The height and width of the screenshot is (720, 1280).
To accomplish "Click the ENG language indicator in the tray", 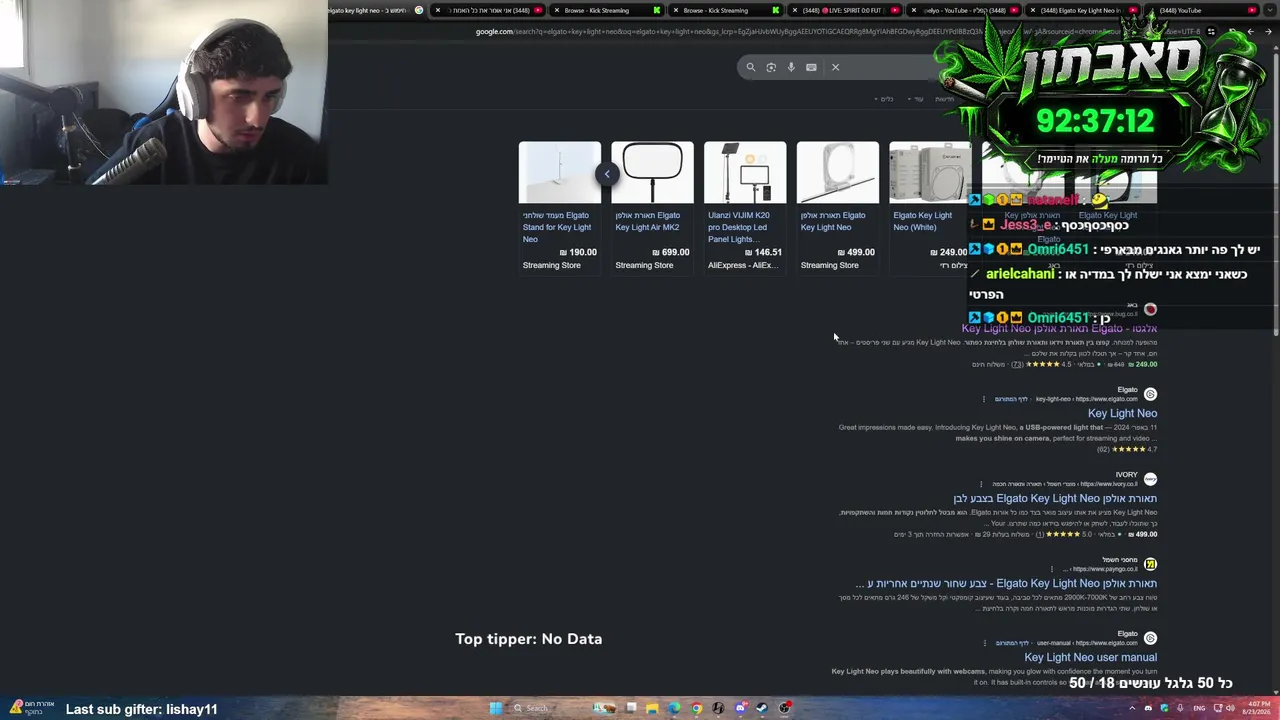I will [x=1200, y=708].
